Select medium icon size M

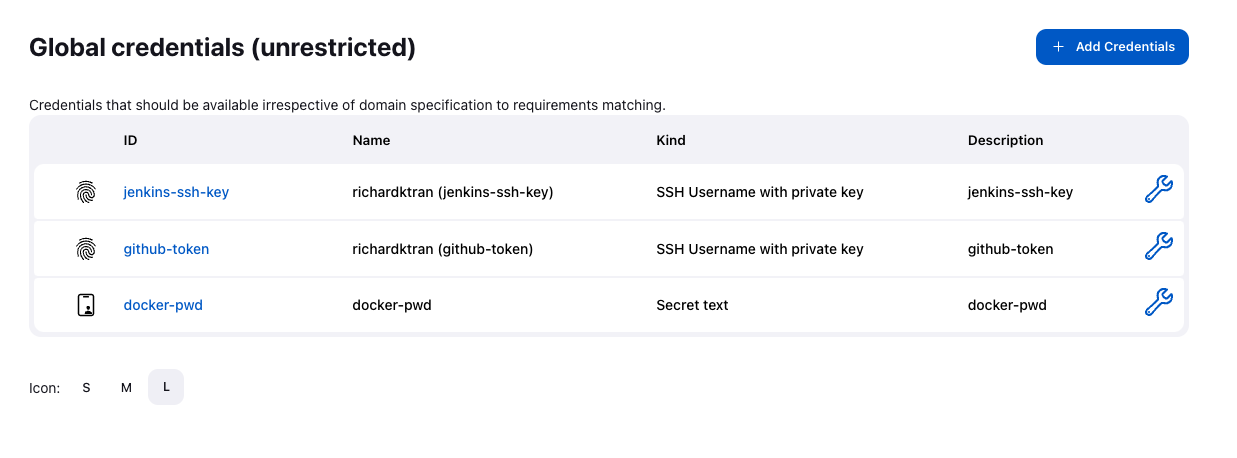pos(126,388)
